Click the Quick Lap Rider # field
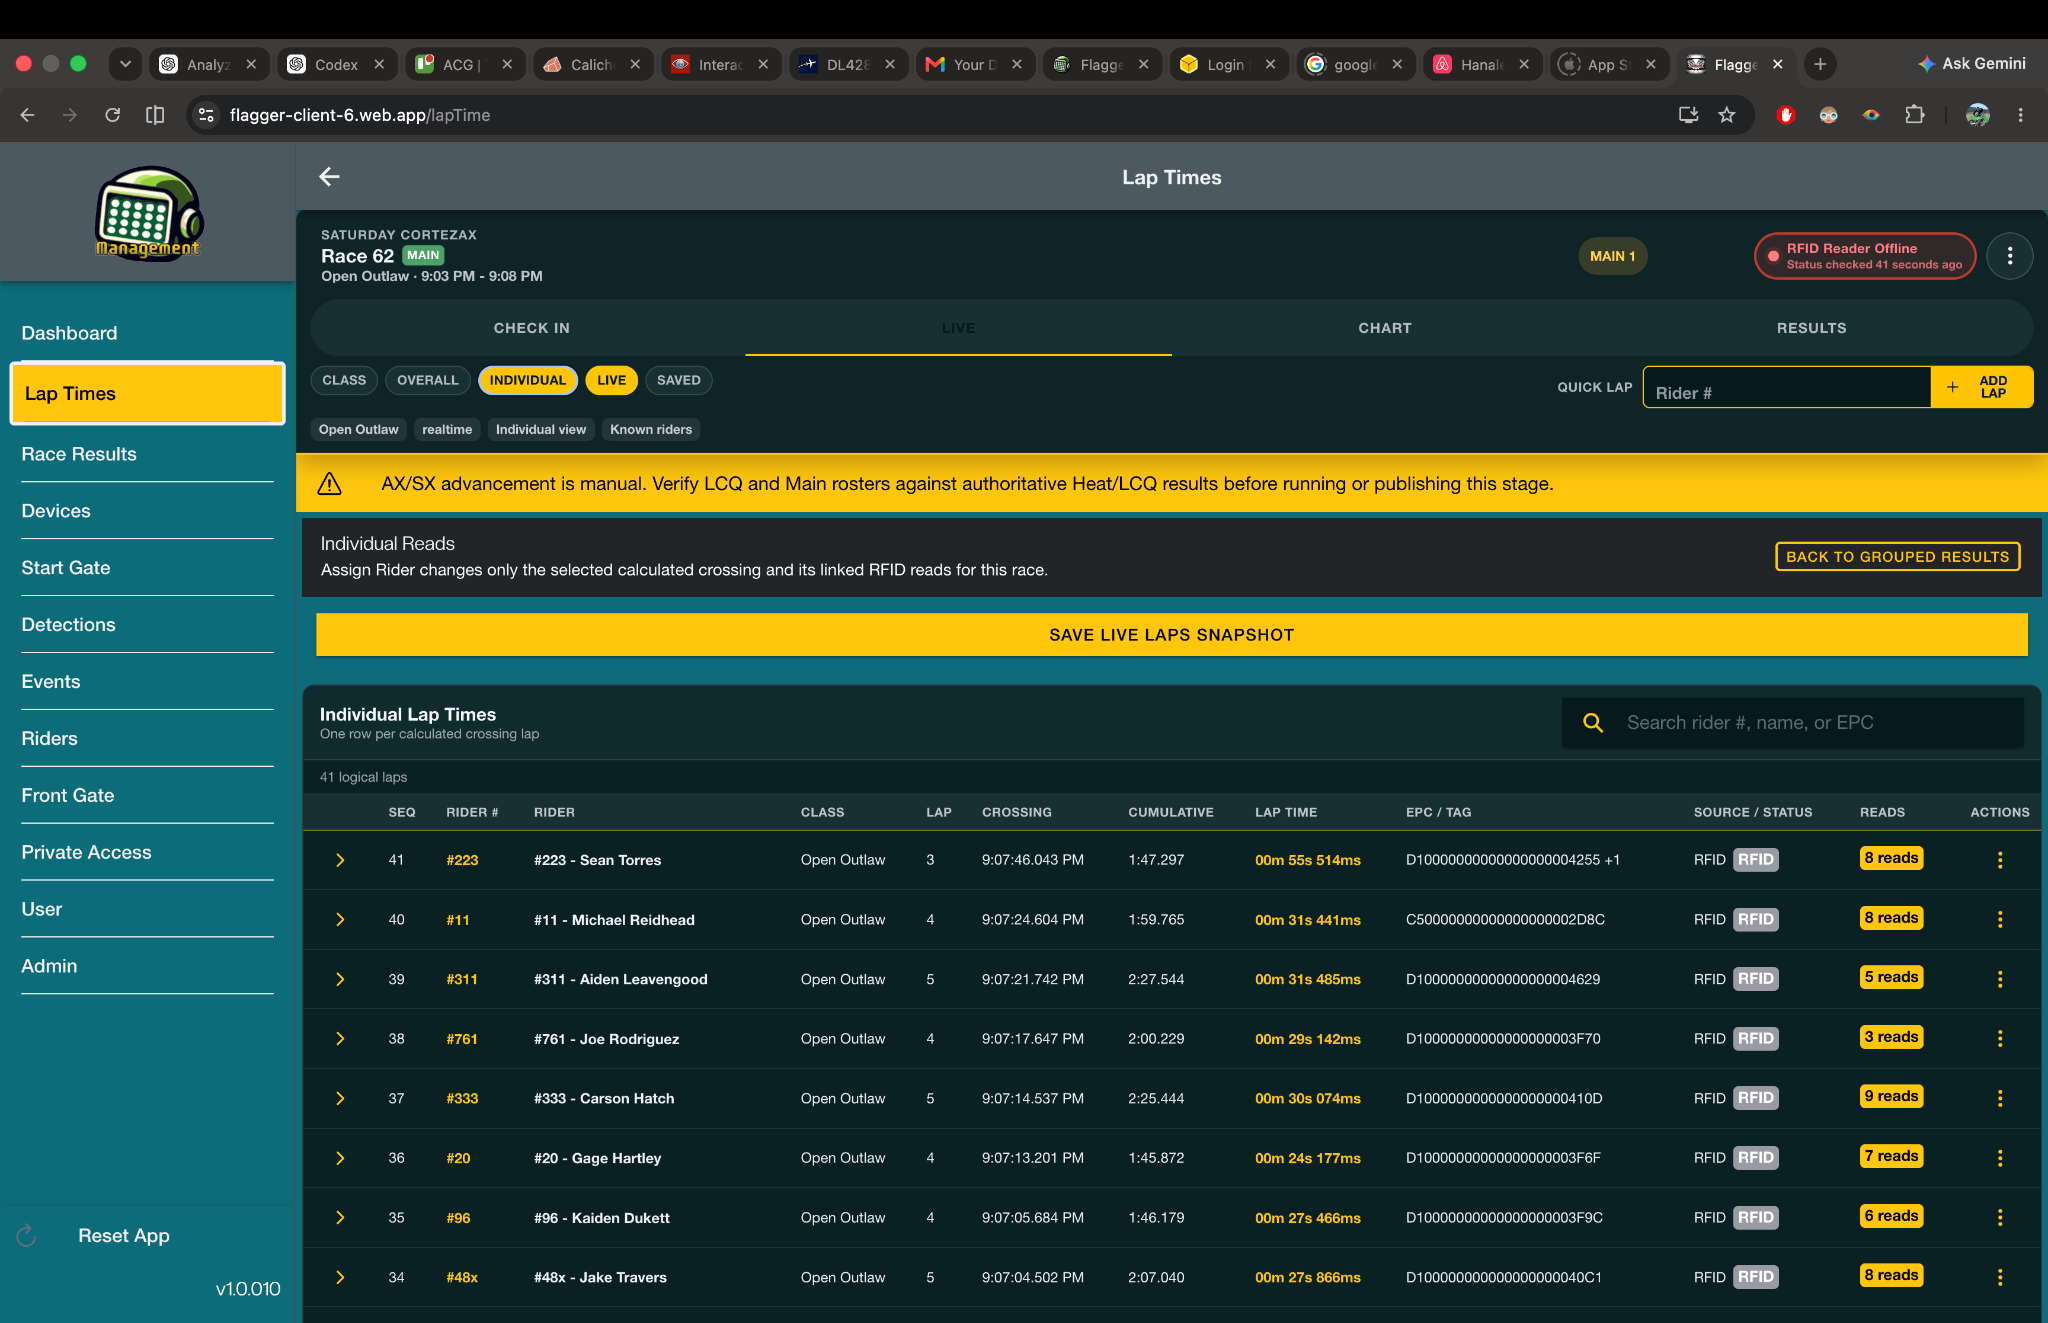 (x=1786, y=388)
